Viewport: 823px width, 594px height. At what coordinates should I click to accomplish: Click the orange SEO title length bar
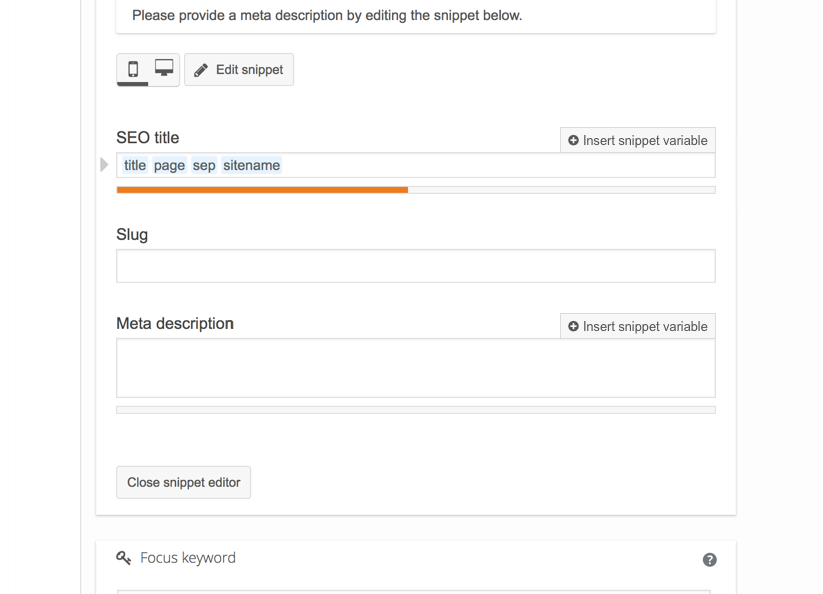point(262,190)
